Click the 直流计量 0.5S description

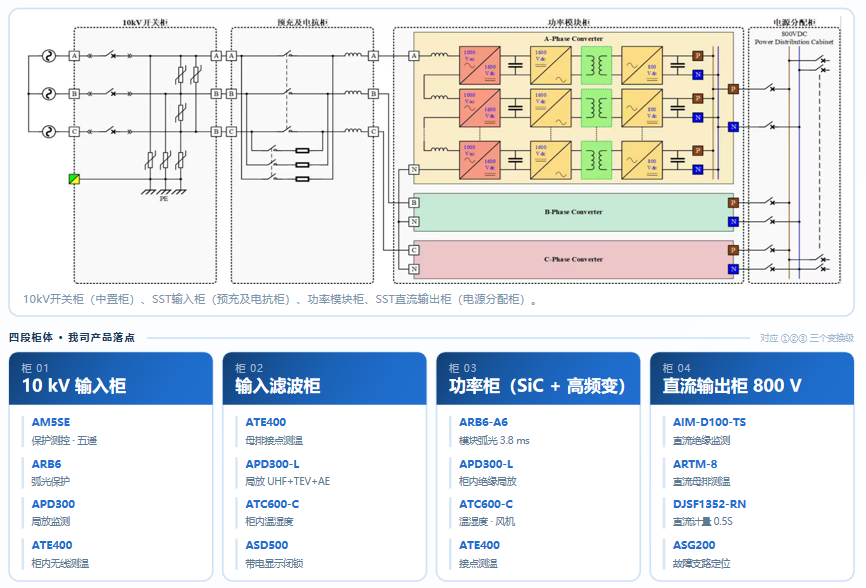click(x=703, y=521)
